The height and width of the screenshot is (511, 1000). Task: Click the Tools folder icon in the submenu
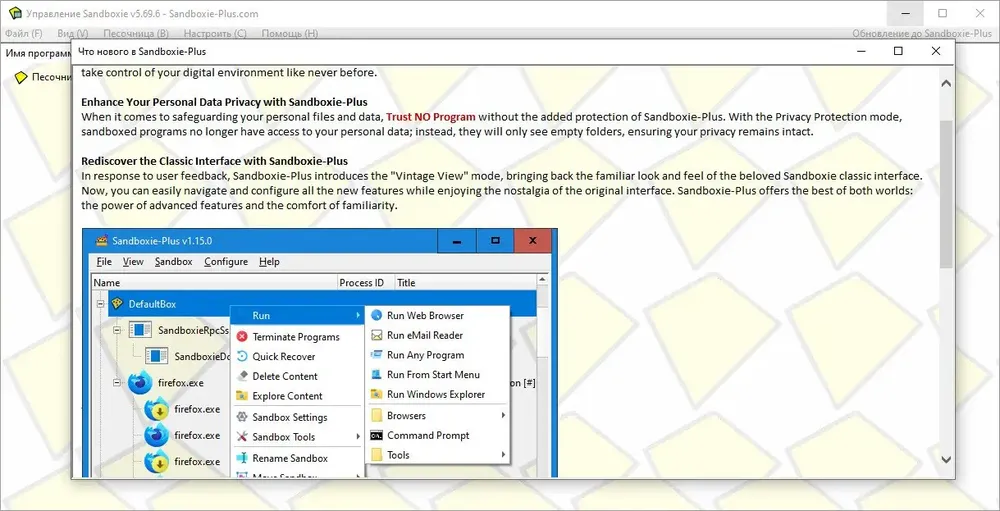376,455
